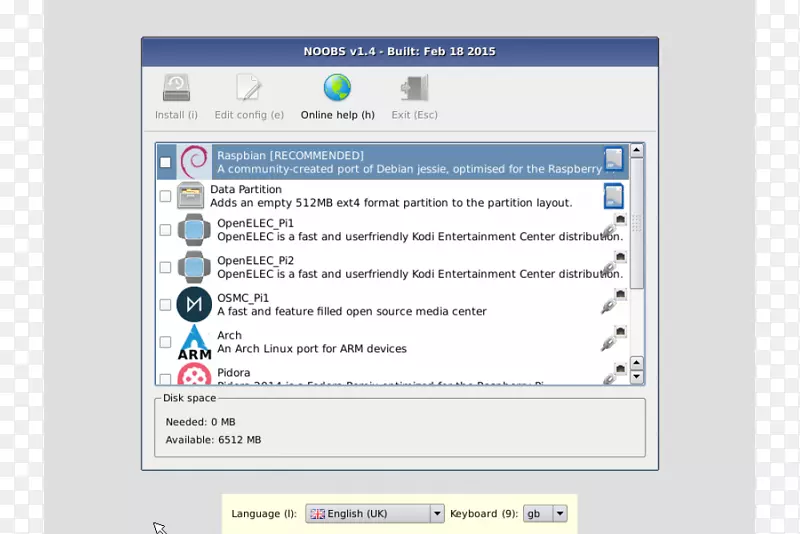This screenshot has width=800, height=534.
Task: Open the Keyboard layout dropdown arrow
Action: coord(560,514)
